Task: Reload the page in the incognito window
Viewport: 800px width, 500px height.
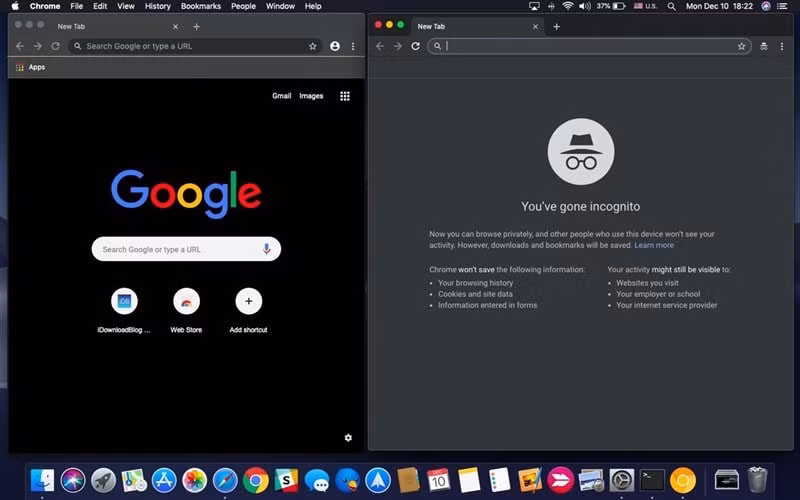Action: (x=415, y=46)
